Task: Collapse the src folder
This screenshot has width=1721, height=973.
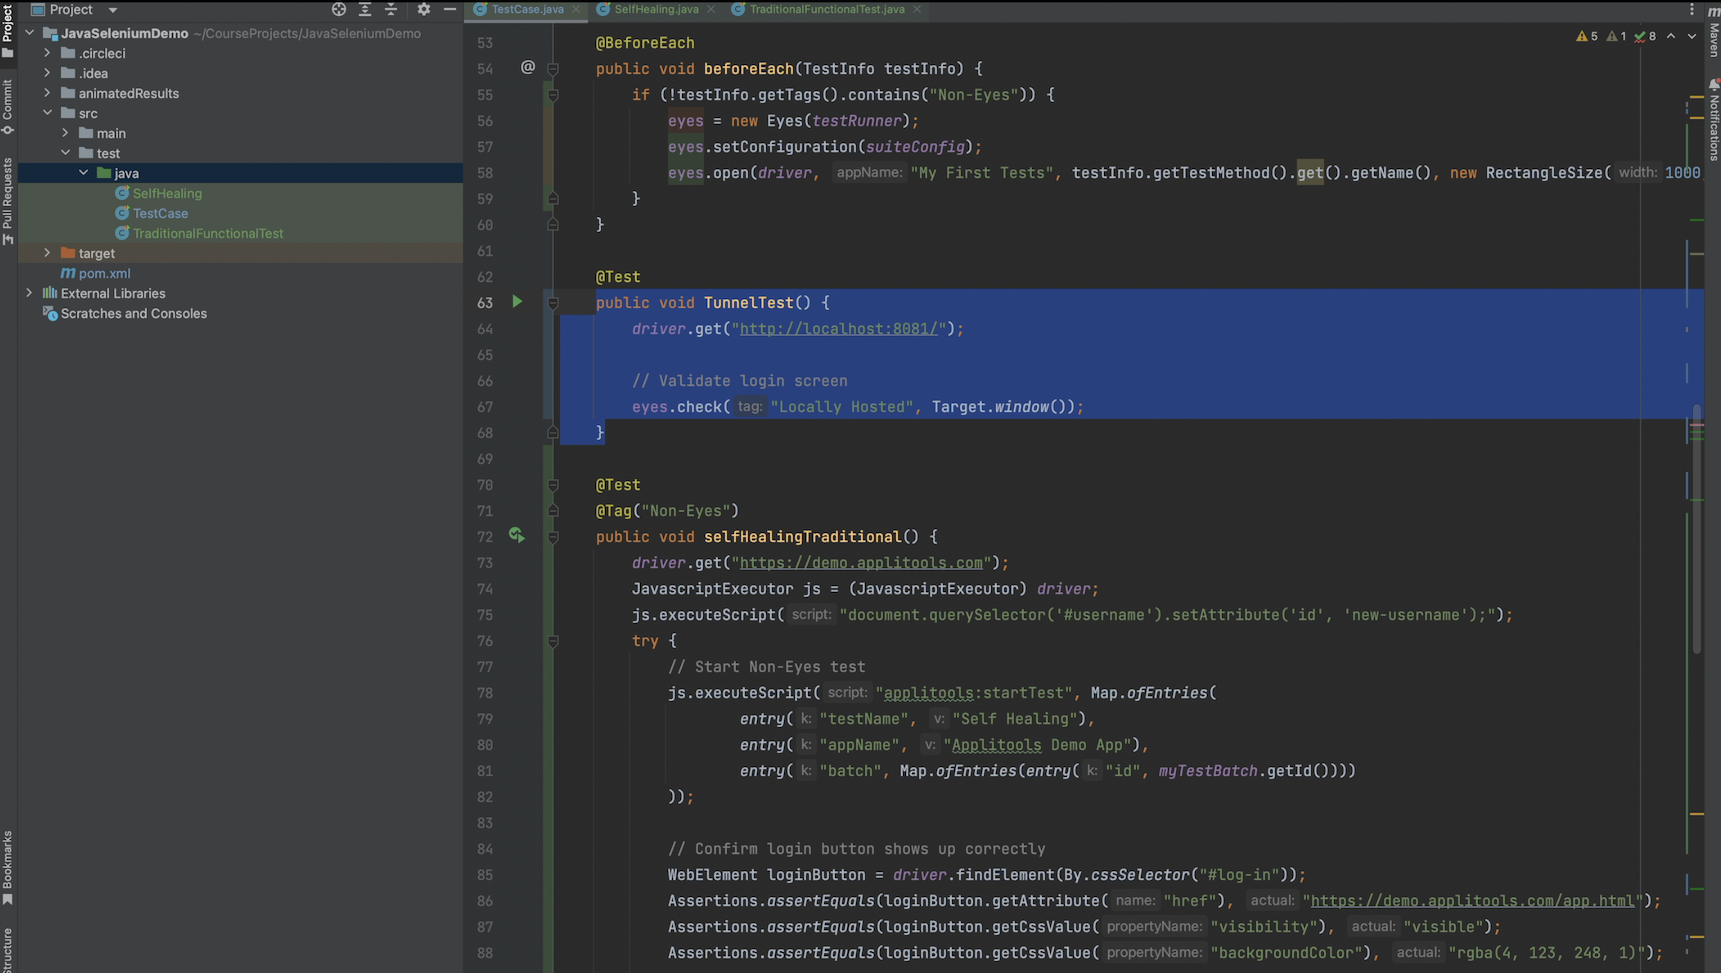Action: [47, 113]
